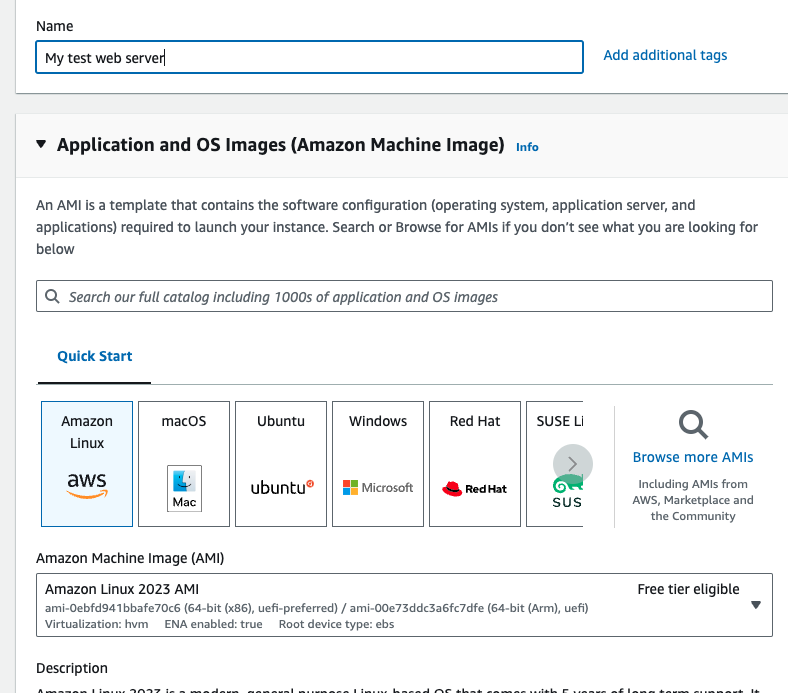Select the Red Hat AMI tile
This screenshot has height=693, width=788.
475,463
